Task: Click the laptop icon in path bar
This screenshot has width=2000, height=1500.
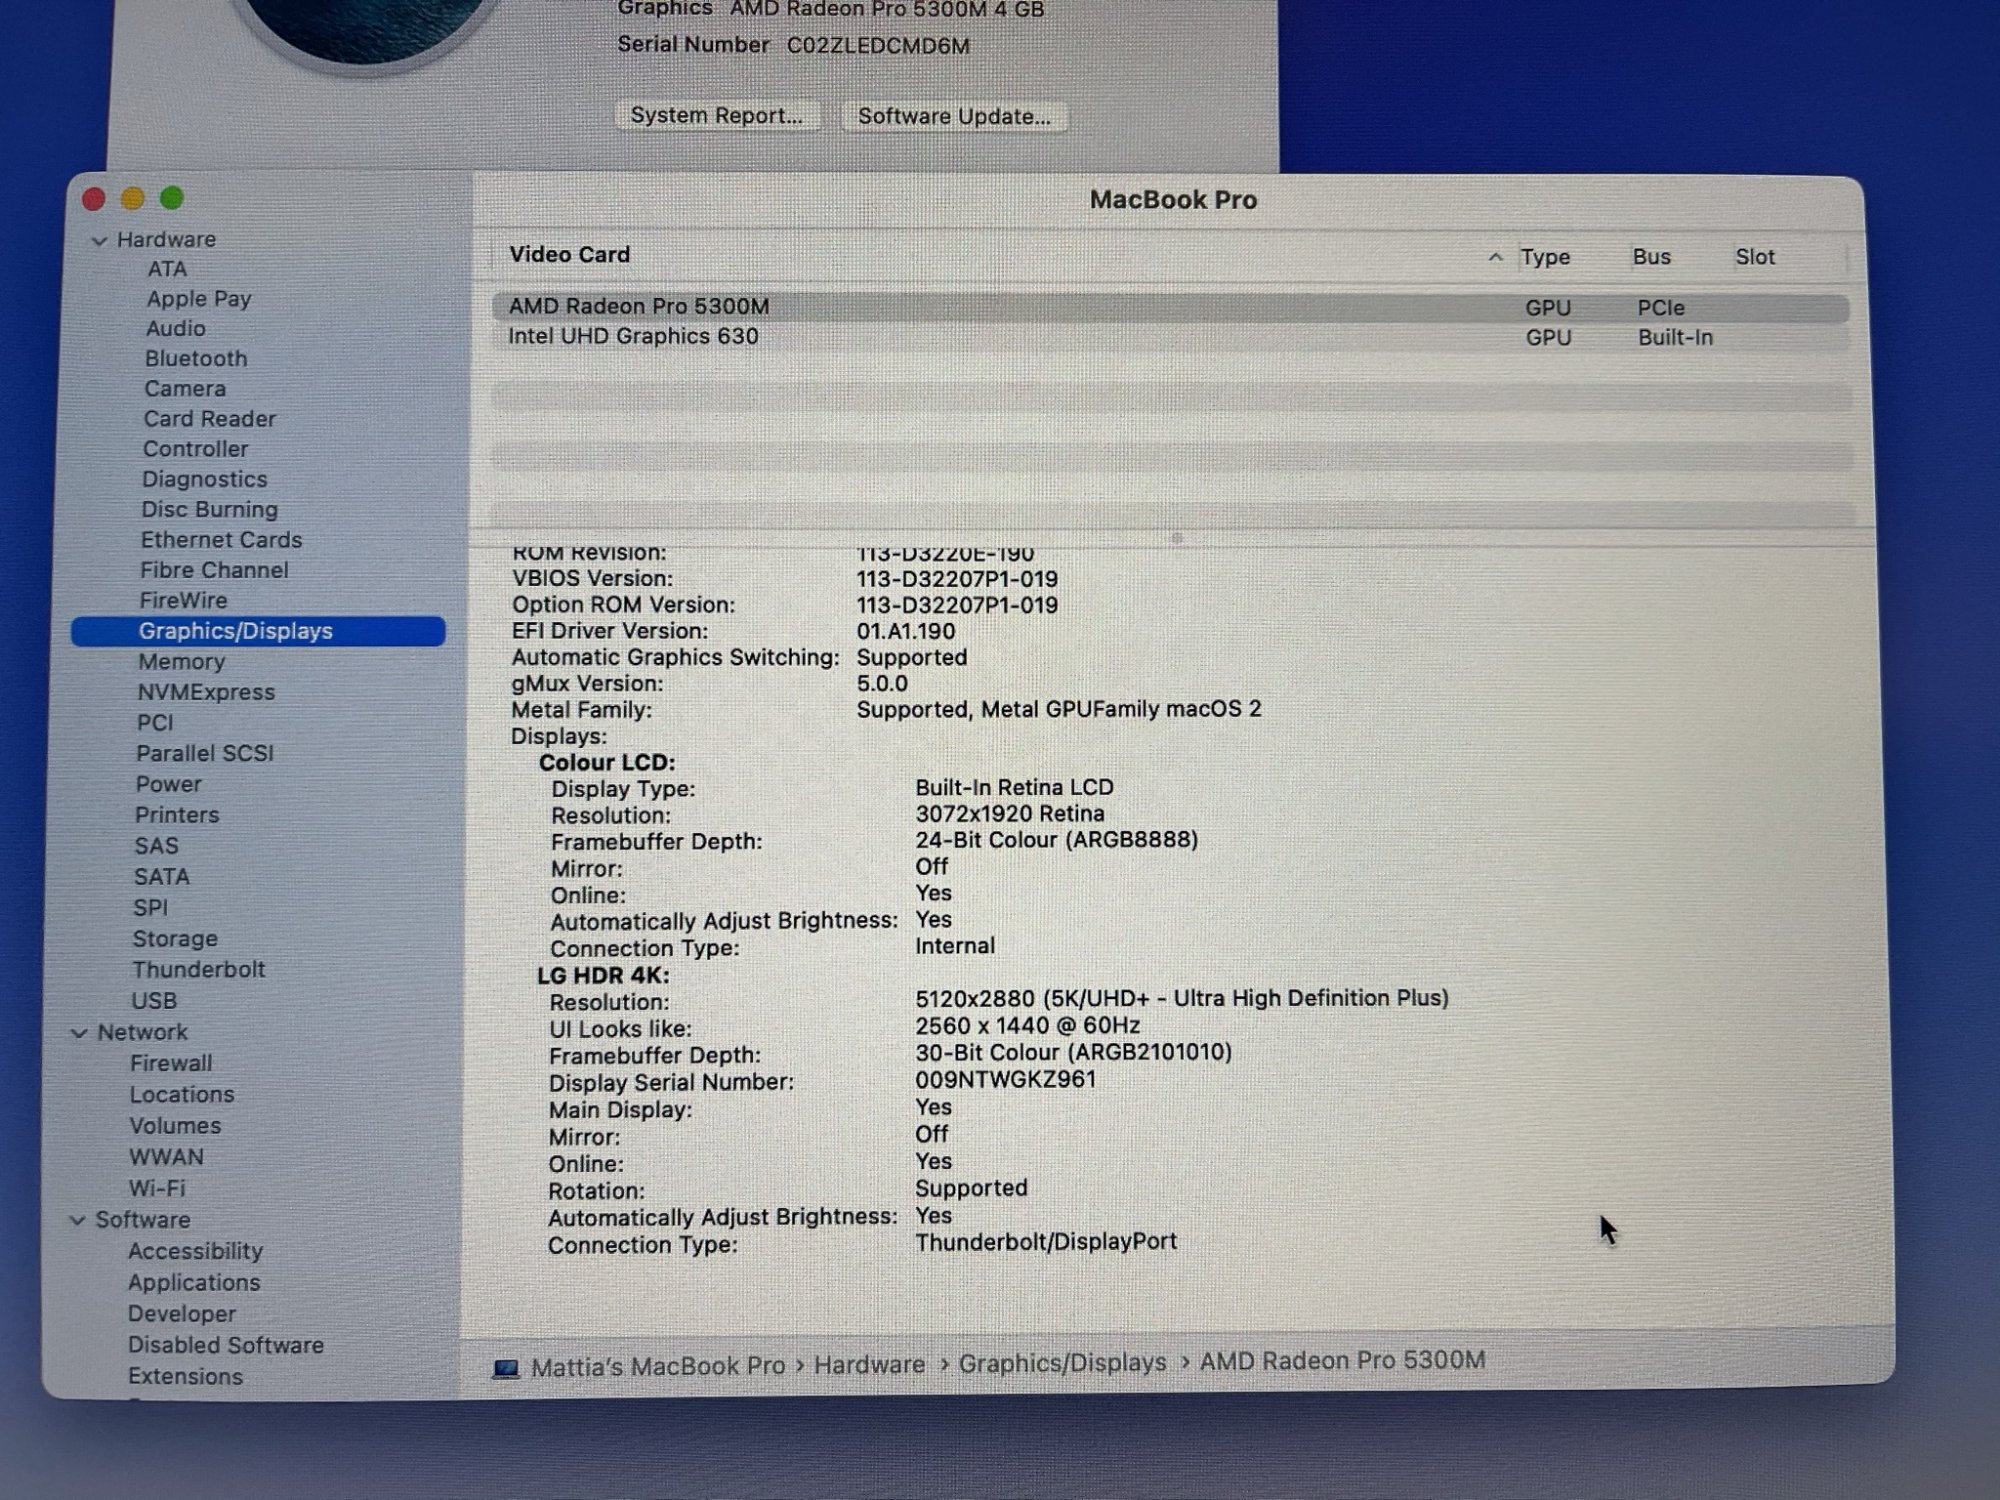Action: tap(506, 1368)
